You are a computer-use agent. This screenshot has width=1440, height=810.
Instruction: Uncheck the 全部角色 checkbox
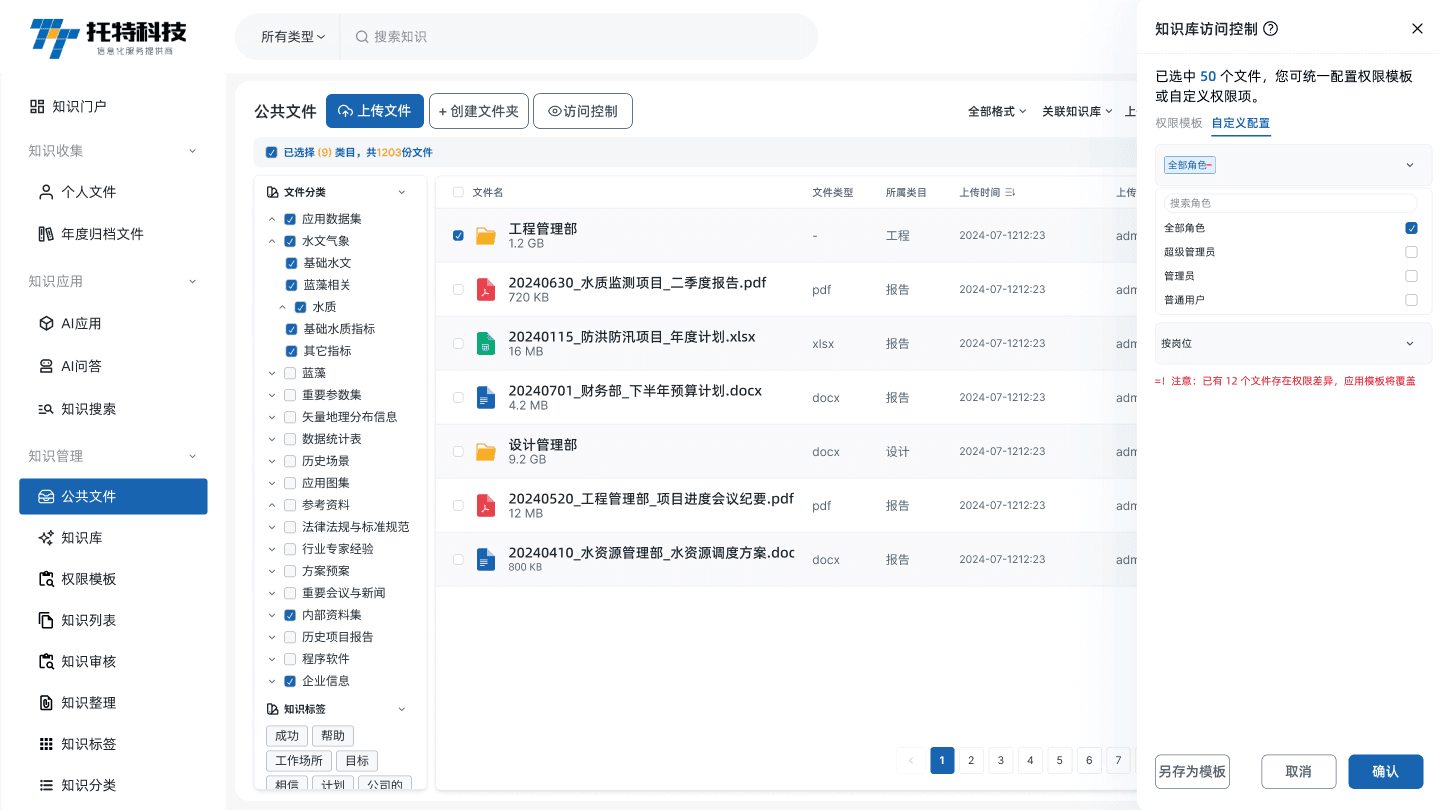(1411, 228)
